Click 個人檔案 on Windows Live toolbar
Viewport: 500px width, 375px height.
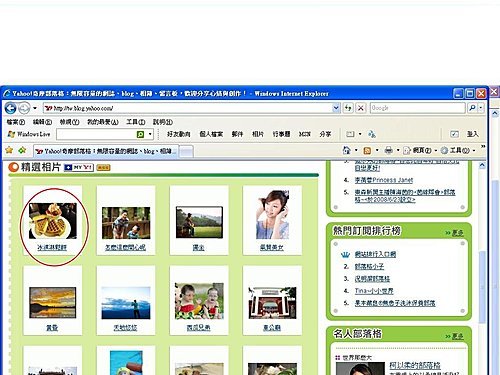[x=211, y=134]
